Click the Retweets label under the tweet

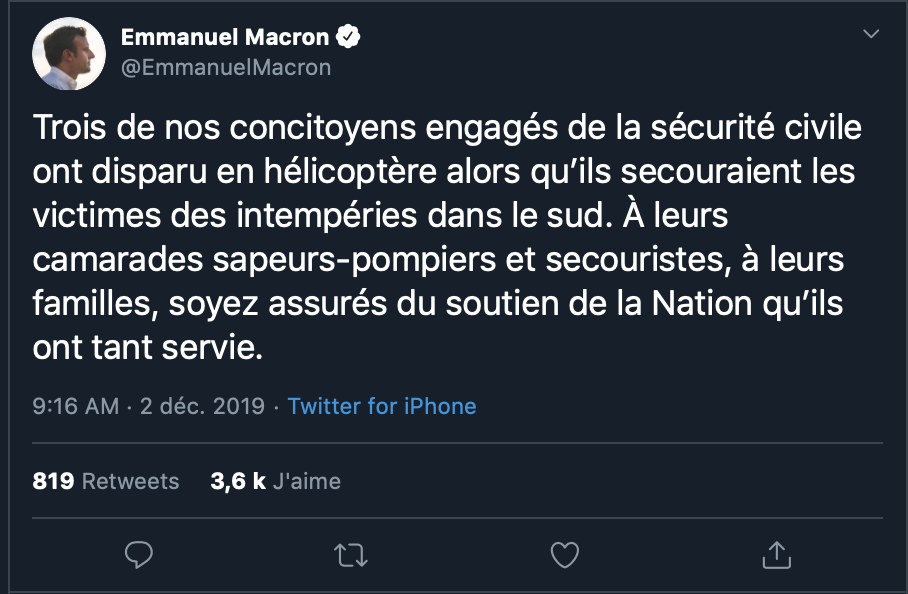point(130,481)
